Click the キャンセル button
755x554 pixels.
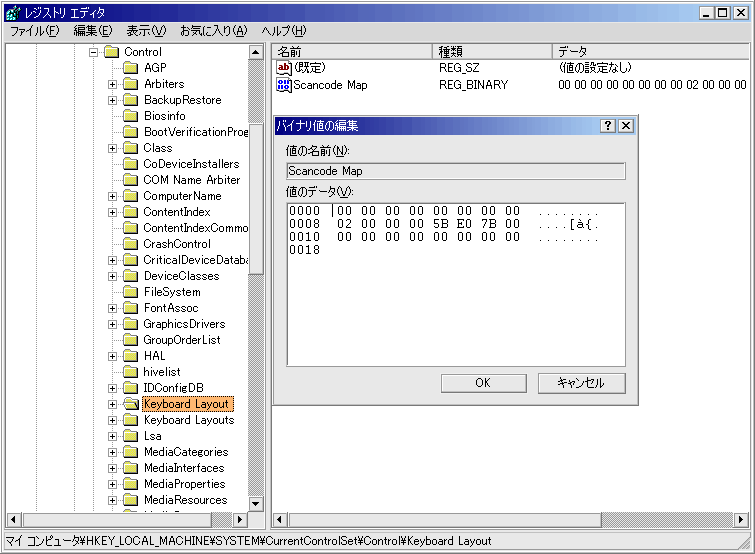582,383
